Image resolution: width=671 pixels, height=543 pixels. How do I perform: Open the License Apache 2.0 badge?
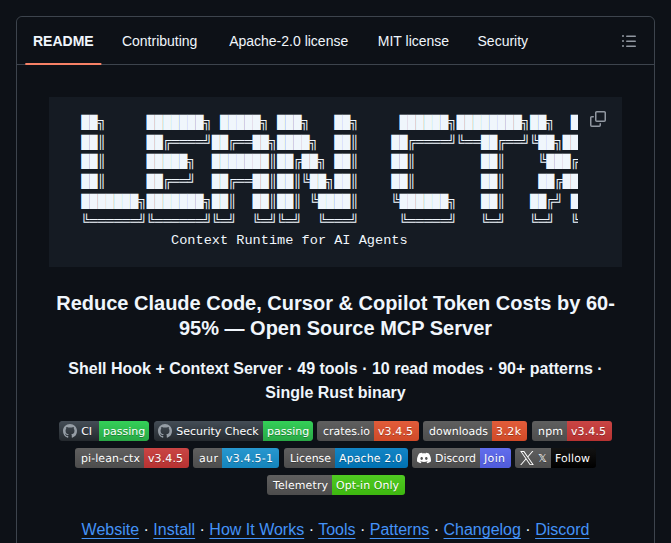346,458
